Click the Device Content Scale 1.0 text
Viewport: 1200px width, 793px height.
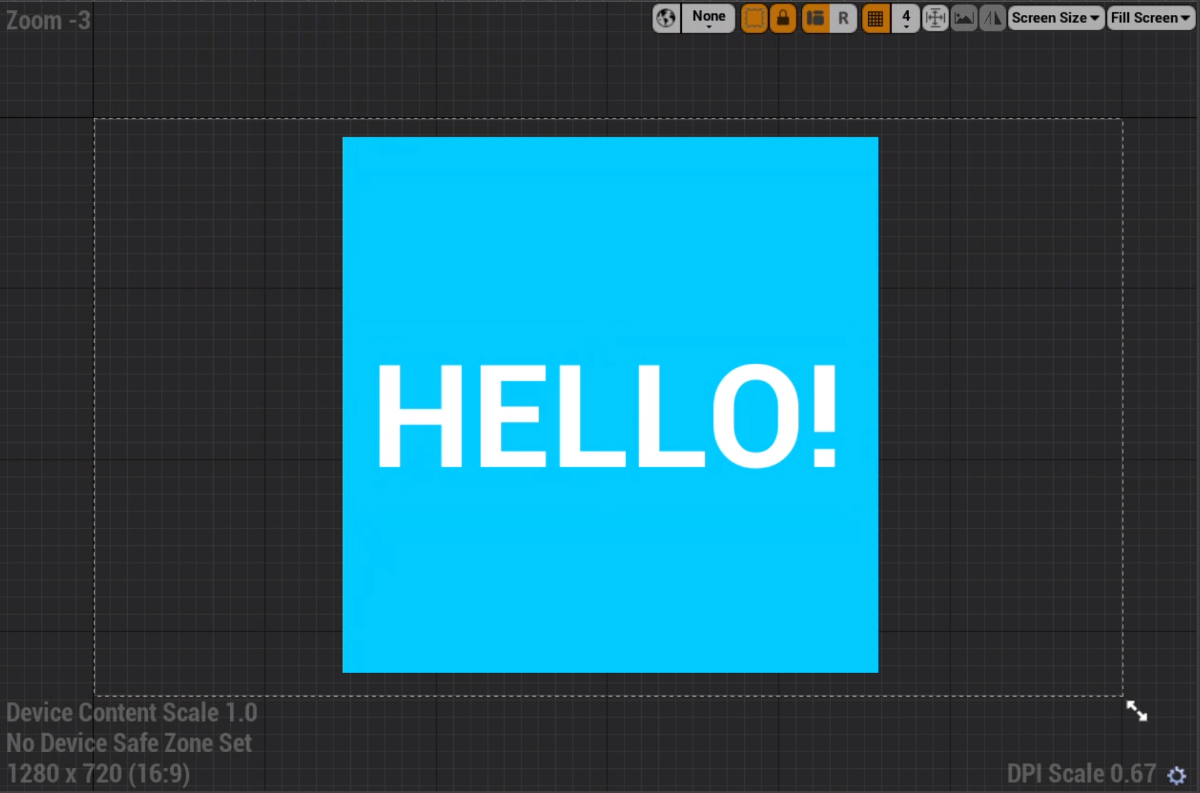point(132,713)
